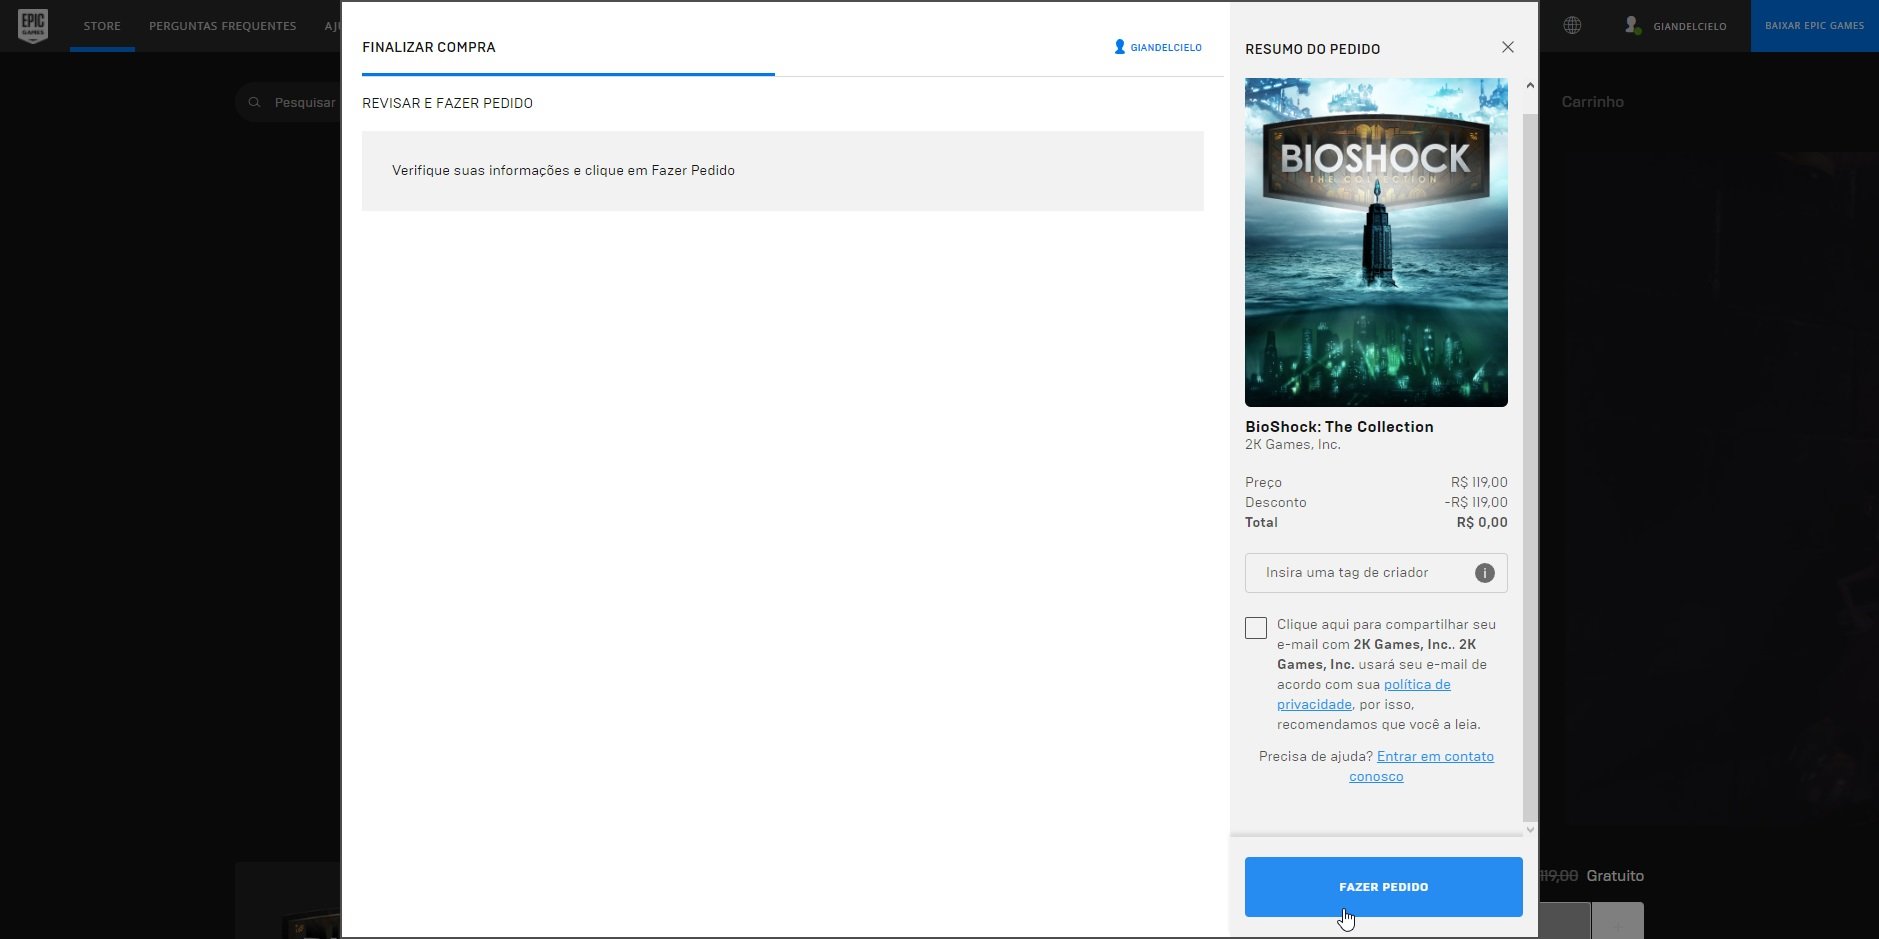Click the BioShock: The Collection title

(1339, 426)
